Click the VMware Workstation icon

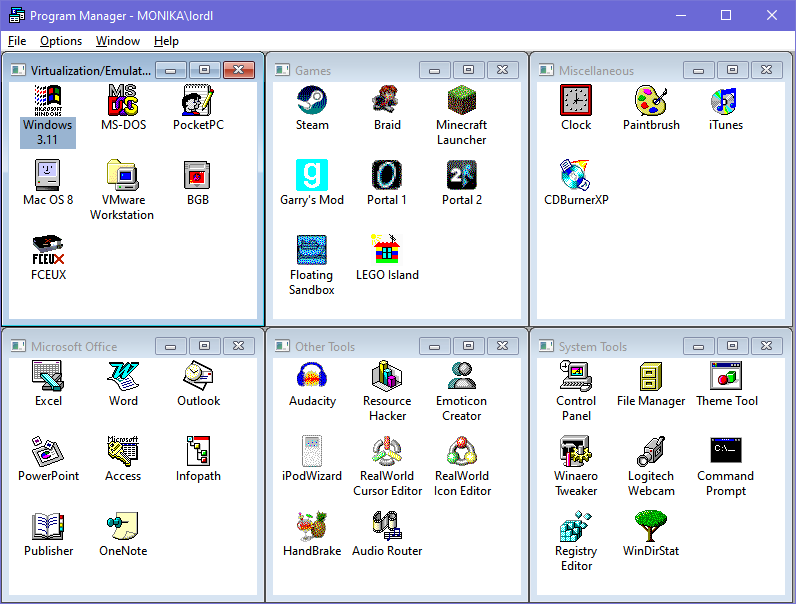(123, 175)
